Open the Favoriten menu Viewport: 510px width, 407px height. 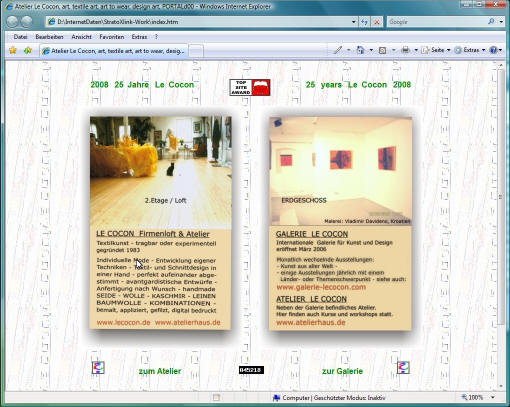pos(112,37)
